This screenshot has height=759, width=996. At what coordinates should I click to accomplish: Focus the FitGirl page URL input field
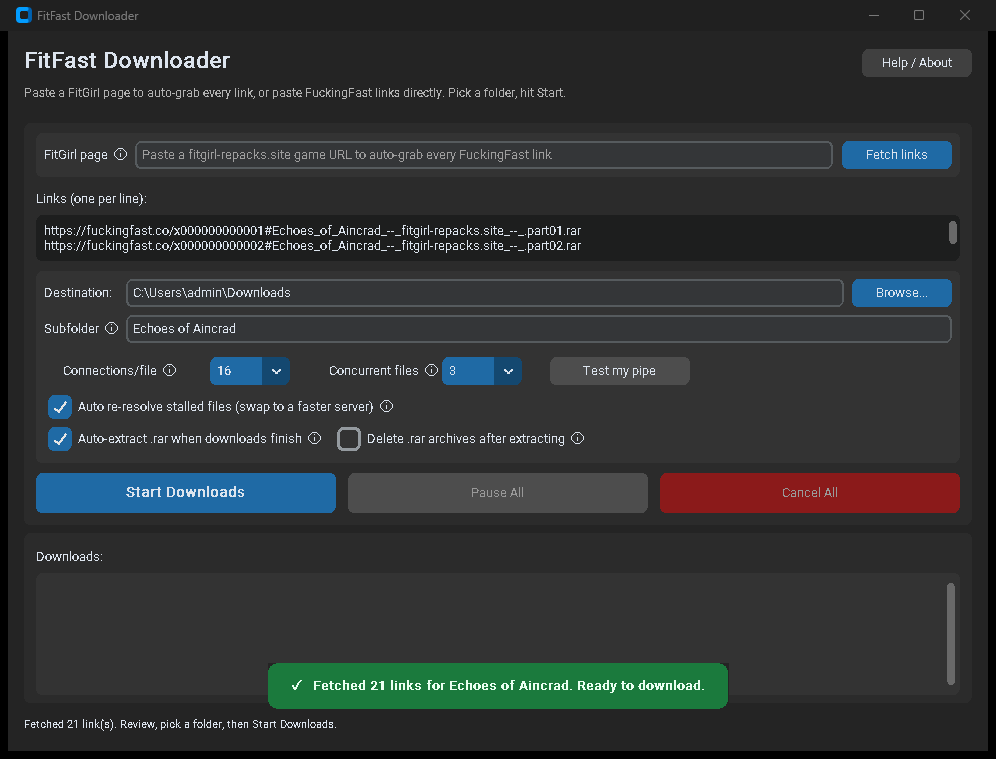point(483,154)
